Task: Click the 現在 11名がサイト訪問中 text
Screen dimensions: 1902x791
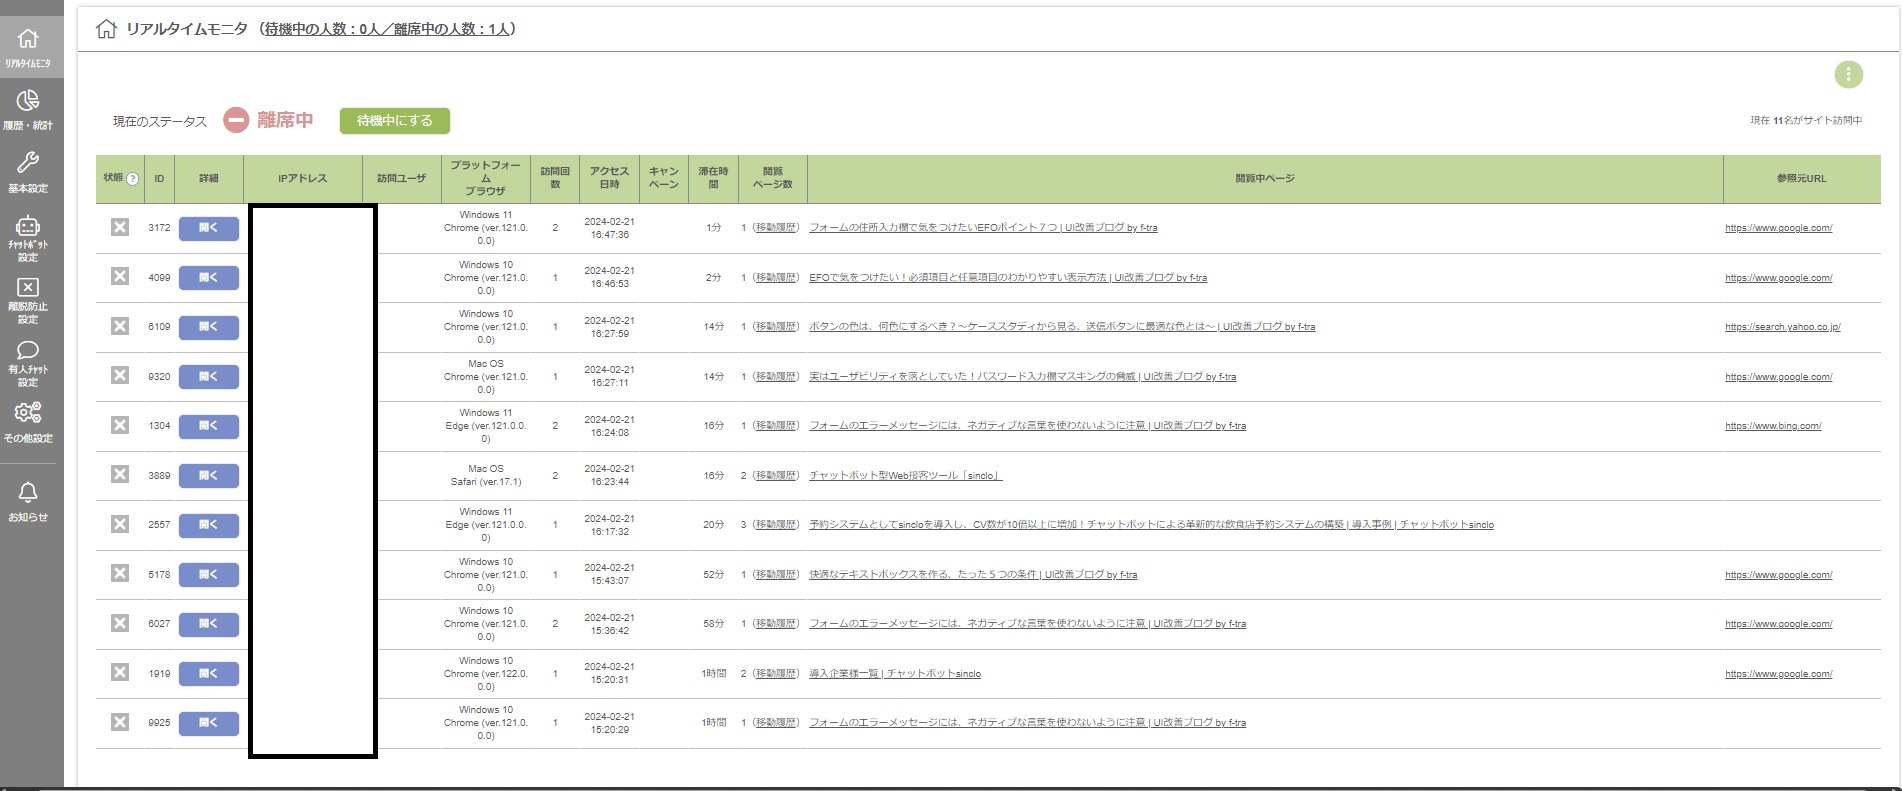Action: click(1806, 121)
